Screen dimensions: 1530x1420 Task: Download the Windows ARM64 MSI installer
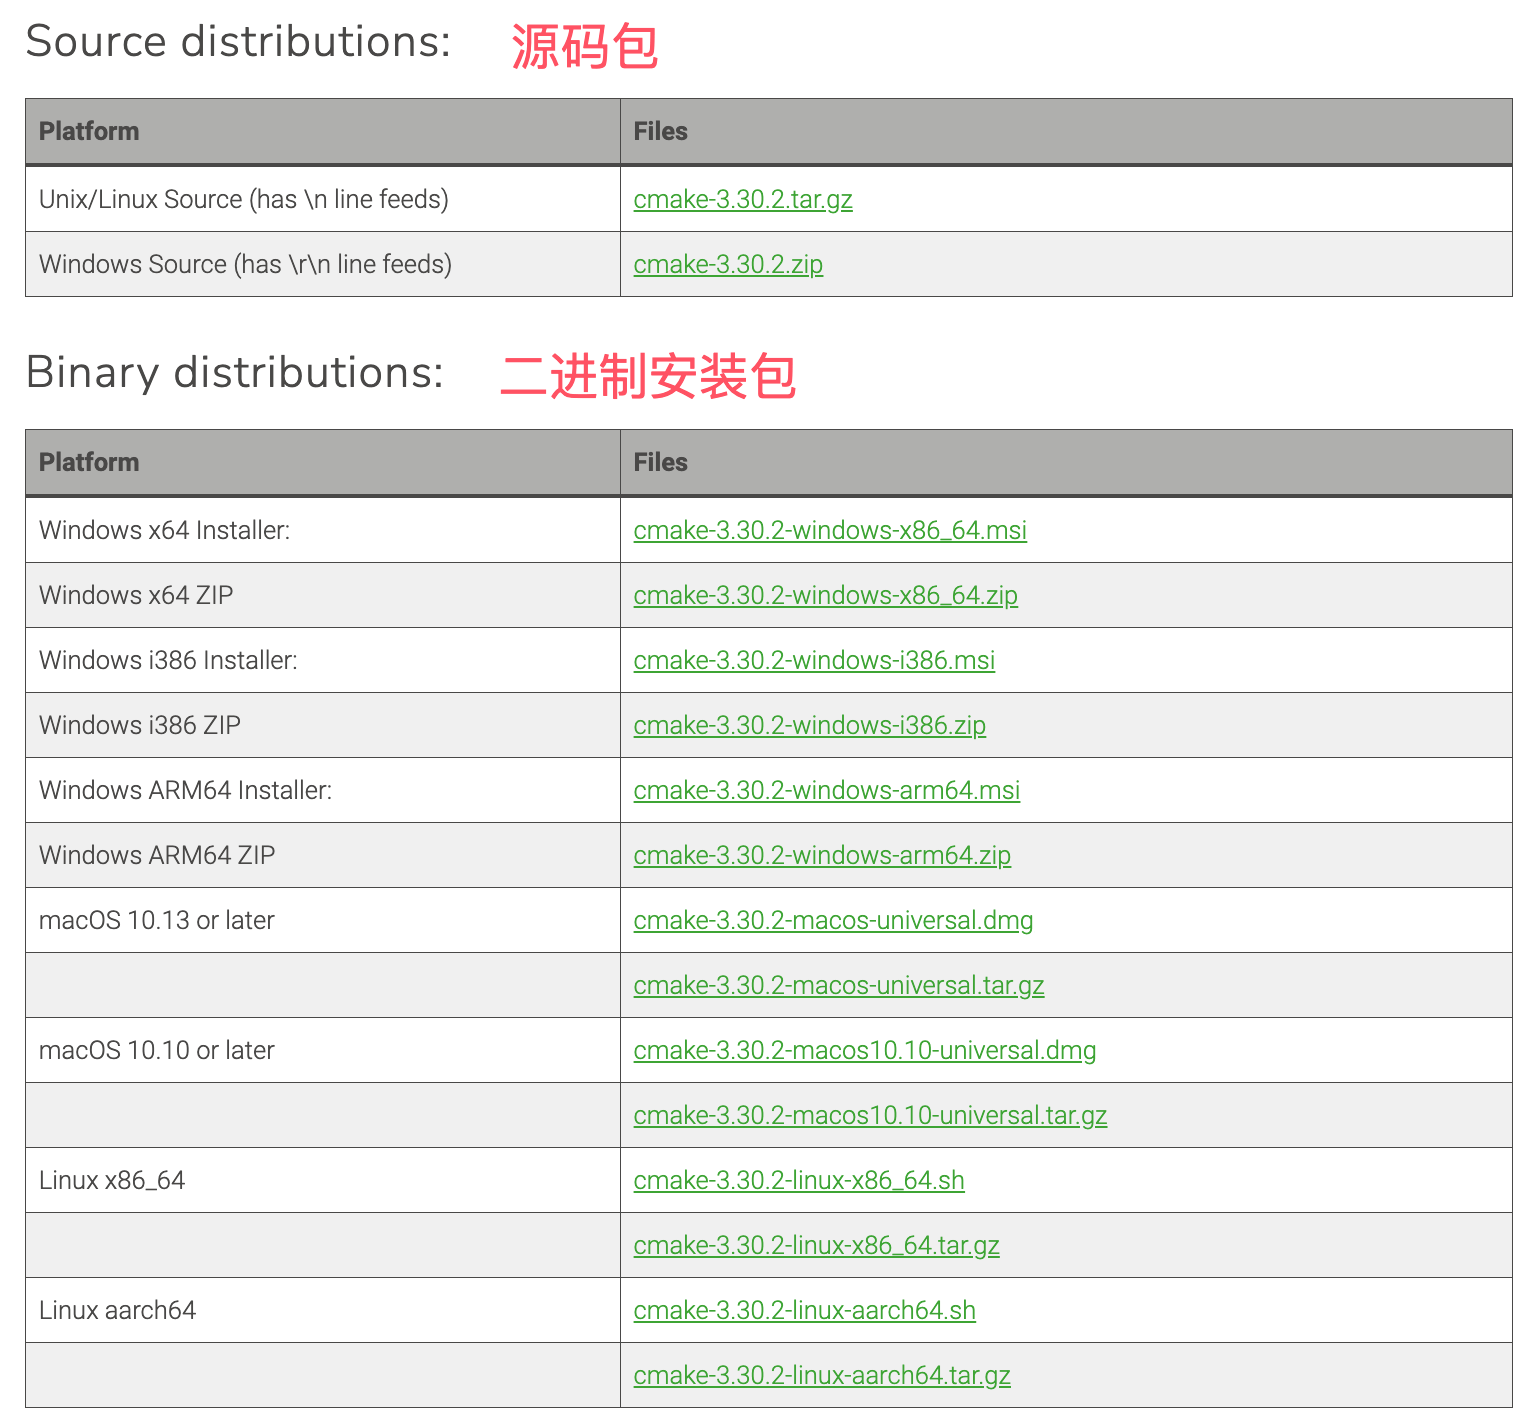point(826,790)
